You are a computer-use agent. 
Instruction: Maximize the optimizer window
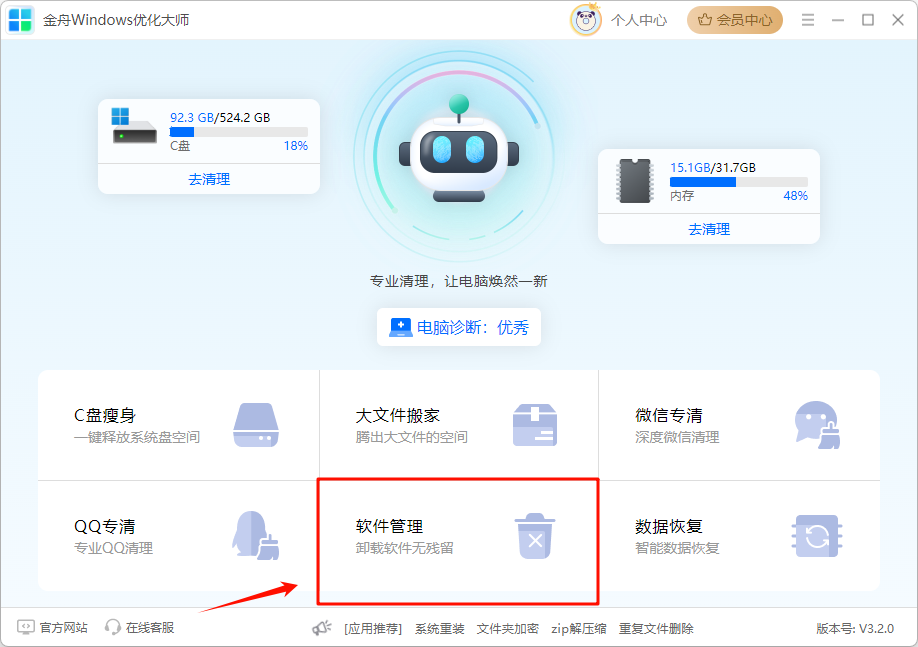point(868,20)
